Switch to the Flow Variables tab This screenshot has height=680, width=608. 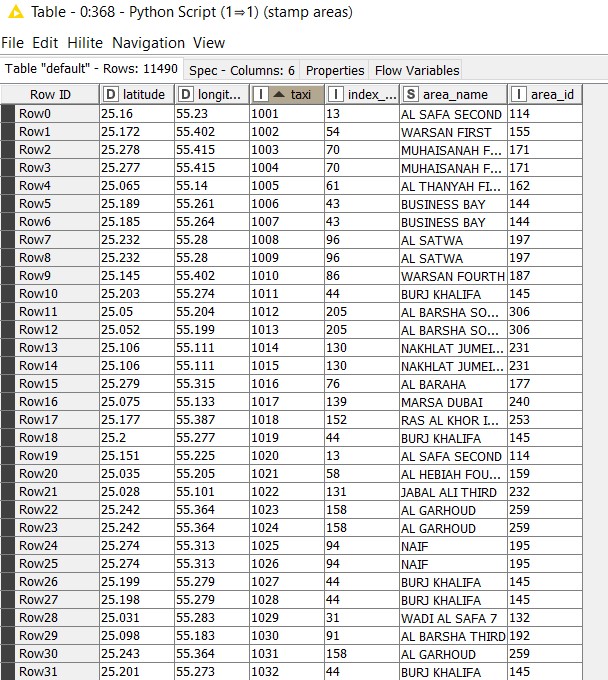pos(417,70)
